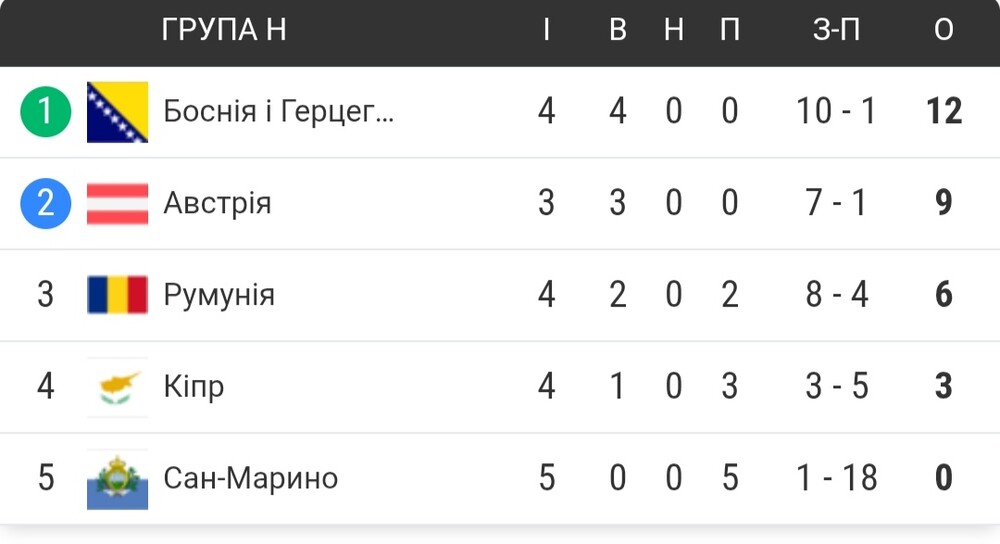Open the Боснія і Герцег… team link
The width and height of the screenshot is (1000, 544).
pos(279,111)
